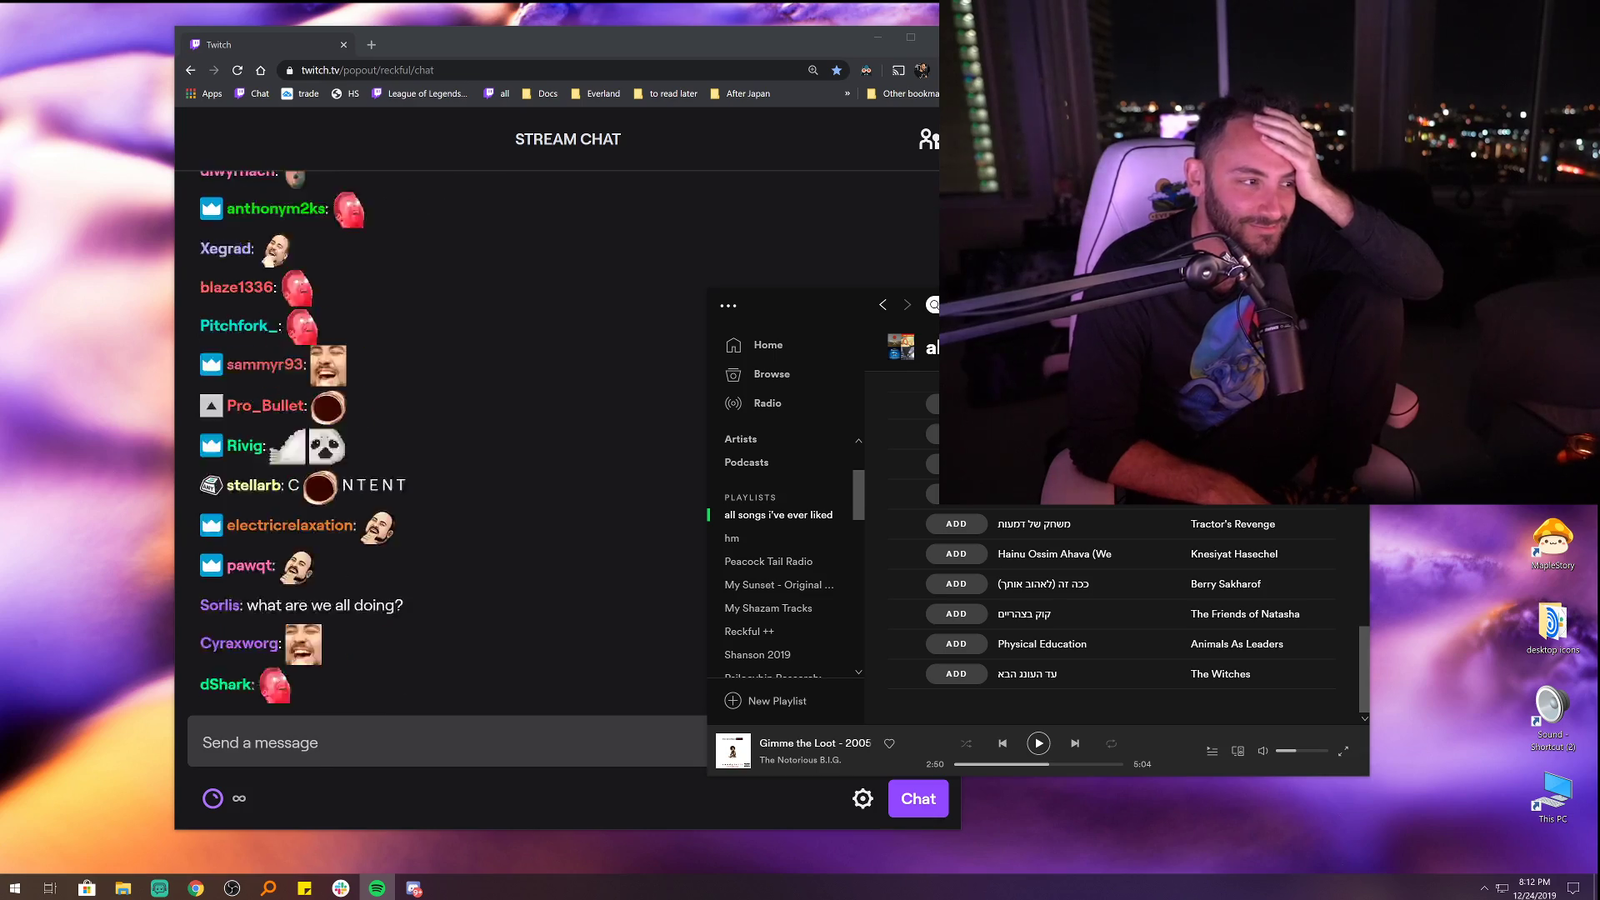The height and width of the screenshot is (900, 1600).
Task: Expand the hidden bookmarks overflow chevron
Action: coord(847,94)
